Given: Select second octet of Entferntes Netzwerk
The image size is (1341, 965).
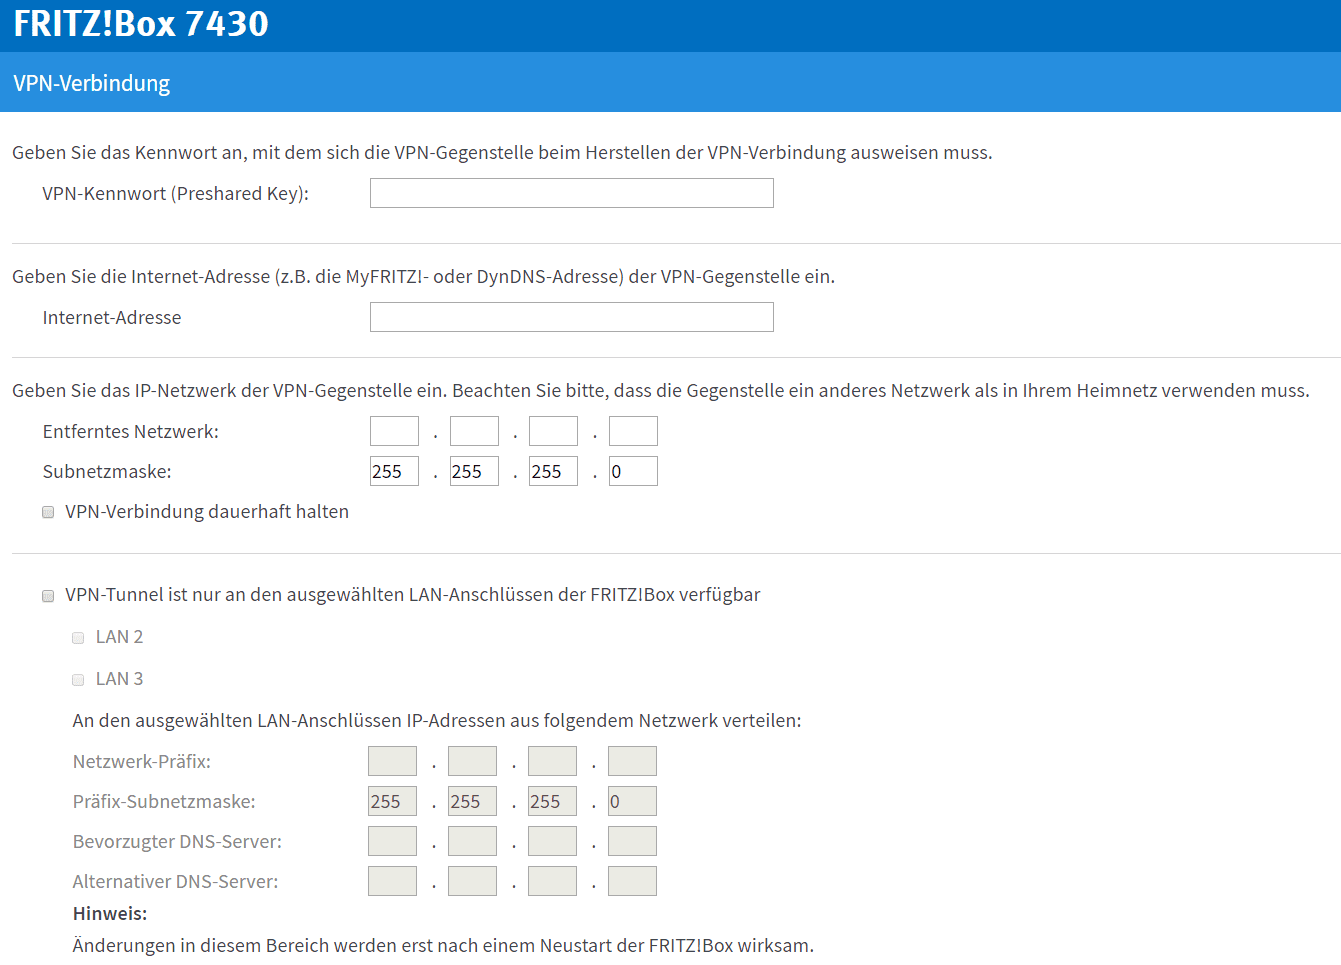Looking at the screenshot, I should (x=474, y=431).
